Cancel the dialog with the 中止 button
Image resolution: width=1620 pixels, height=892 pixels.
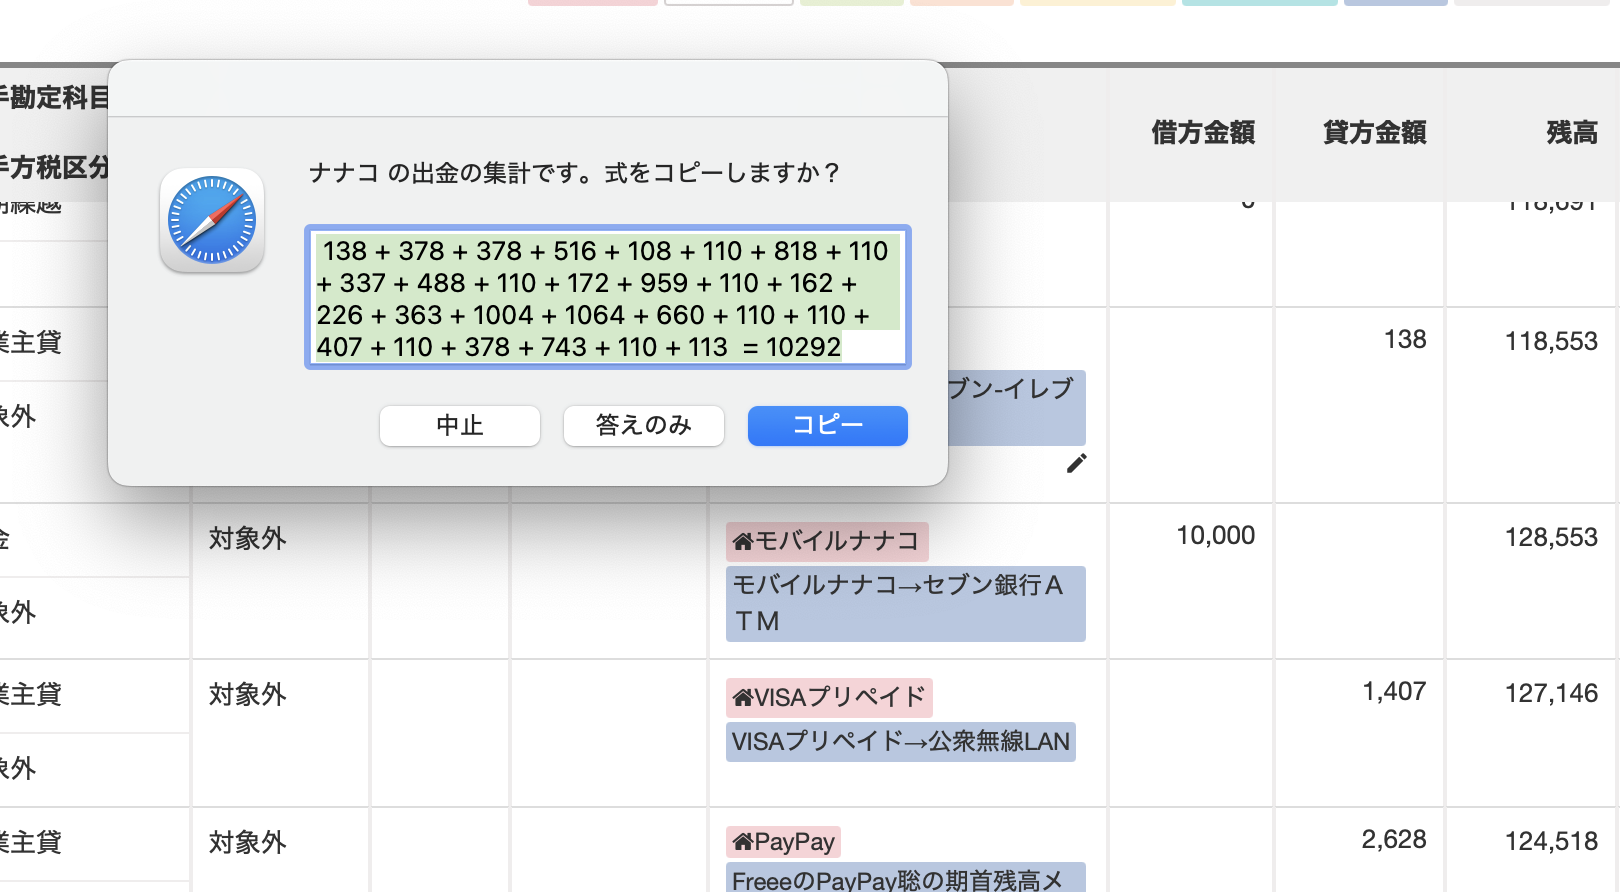pos(459,426)
